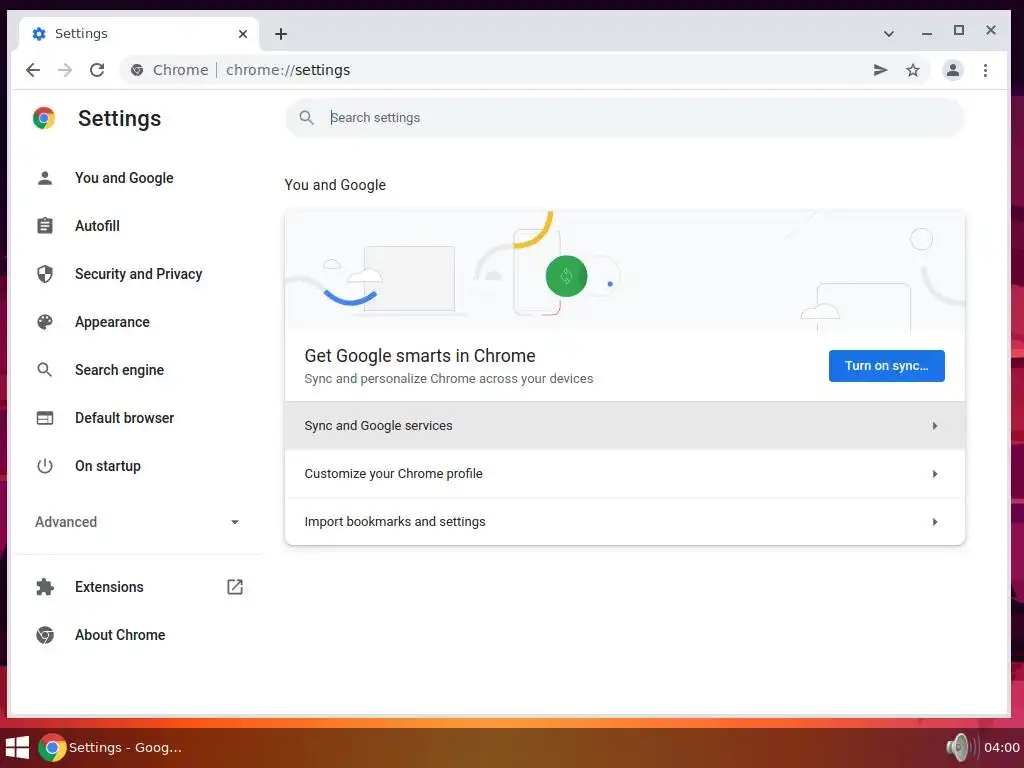Open Extensions page
The width and height of the screenshot is (1024, 768).
pyautogui.click(x=109, y=587)
